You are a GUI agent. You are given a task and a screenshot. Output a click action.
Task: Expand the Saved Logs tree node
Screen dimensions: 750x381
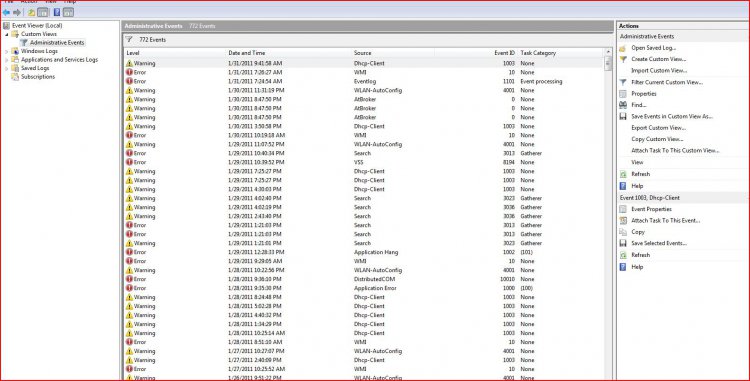point(7,69)
